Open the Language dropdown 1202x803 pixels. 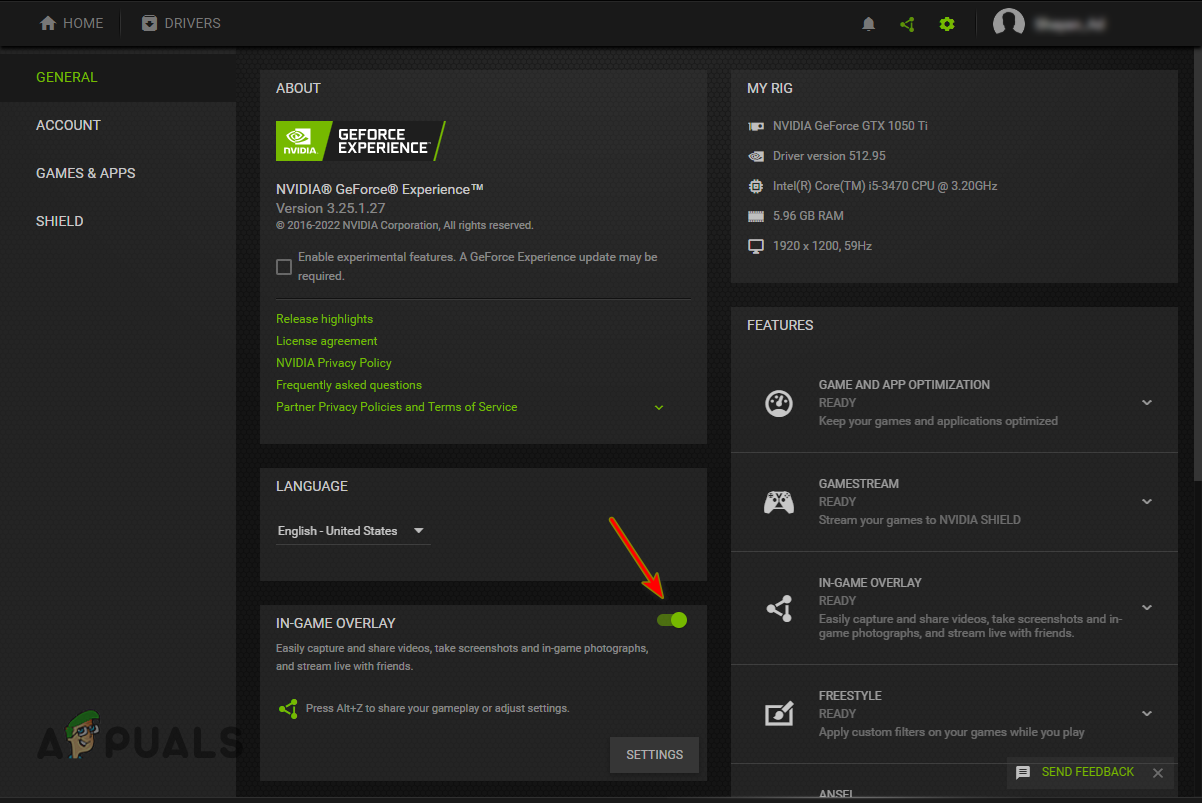(x=352, y=531)
